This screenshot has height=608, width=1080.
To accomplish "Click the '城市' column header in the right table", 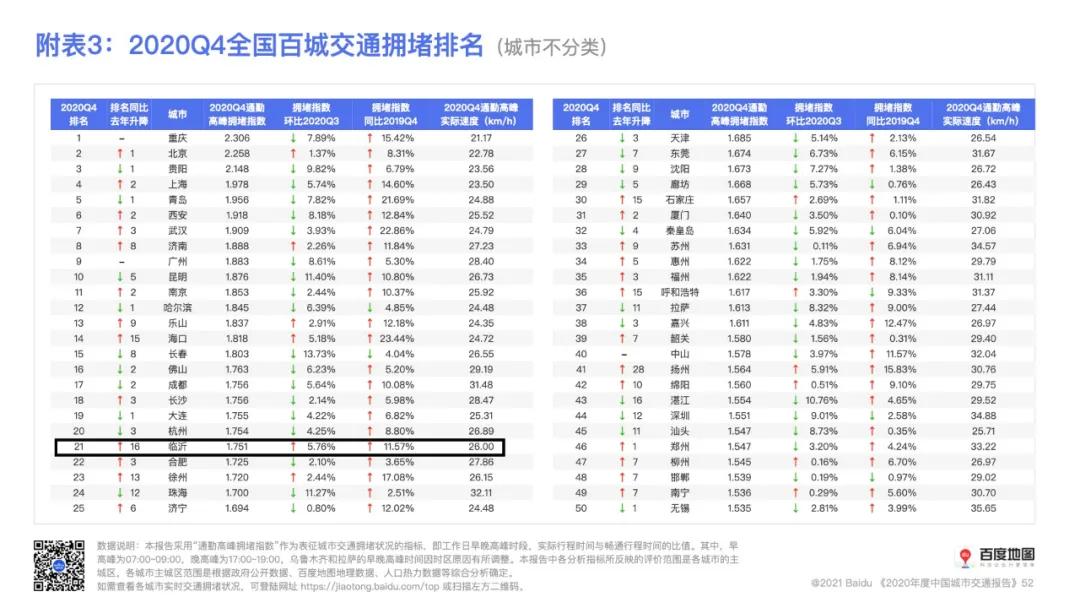I will pos(680,114).
